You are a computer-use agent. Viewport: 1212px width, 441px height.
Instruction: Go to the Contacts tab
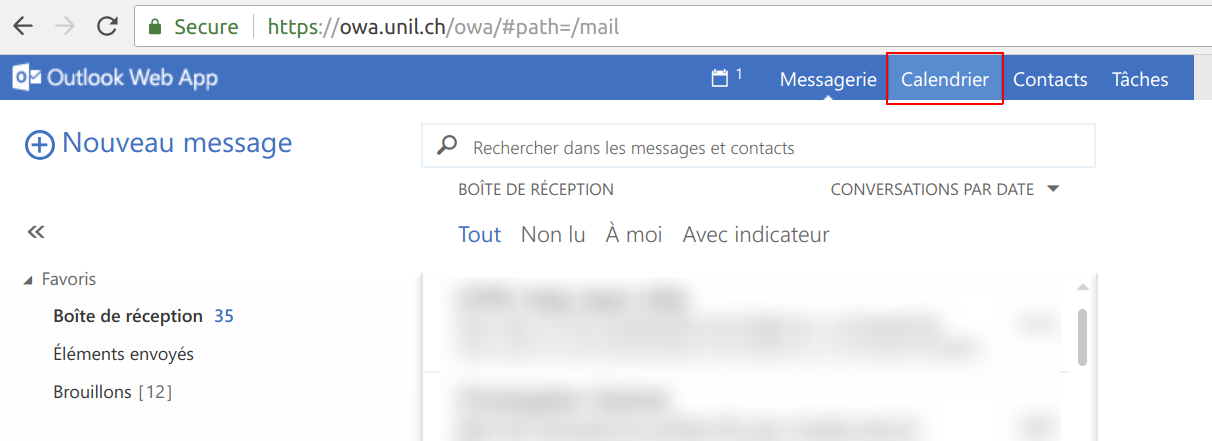(1050, 80)
